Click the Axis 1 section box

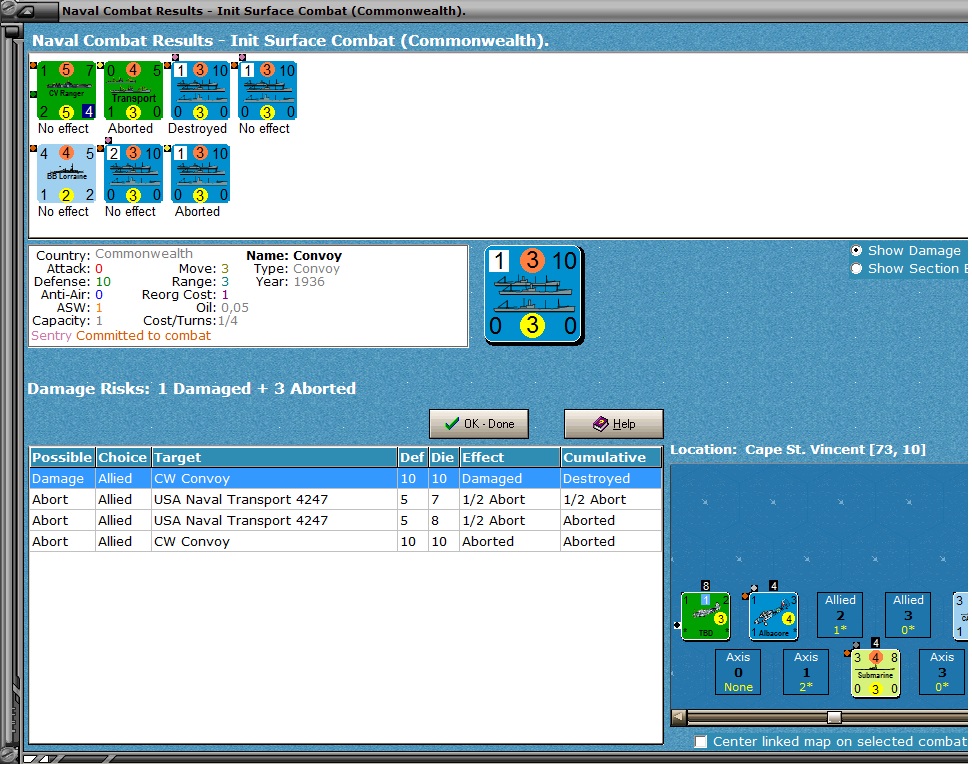click(806, 672)
